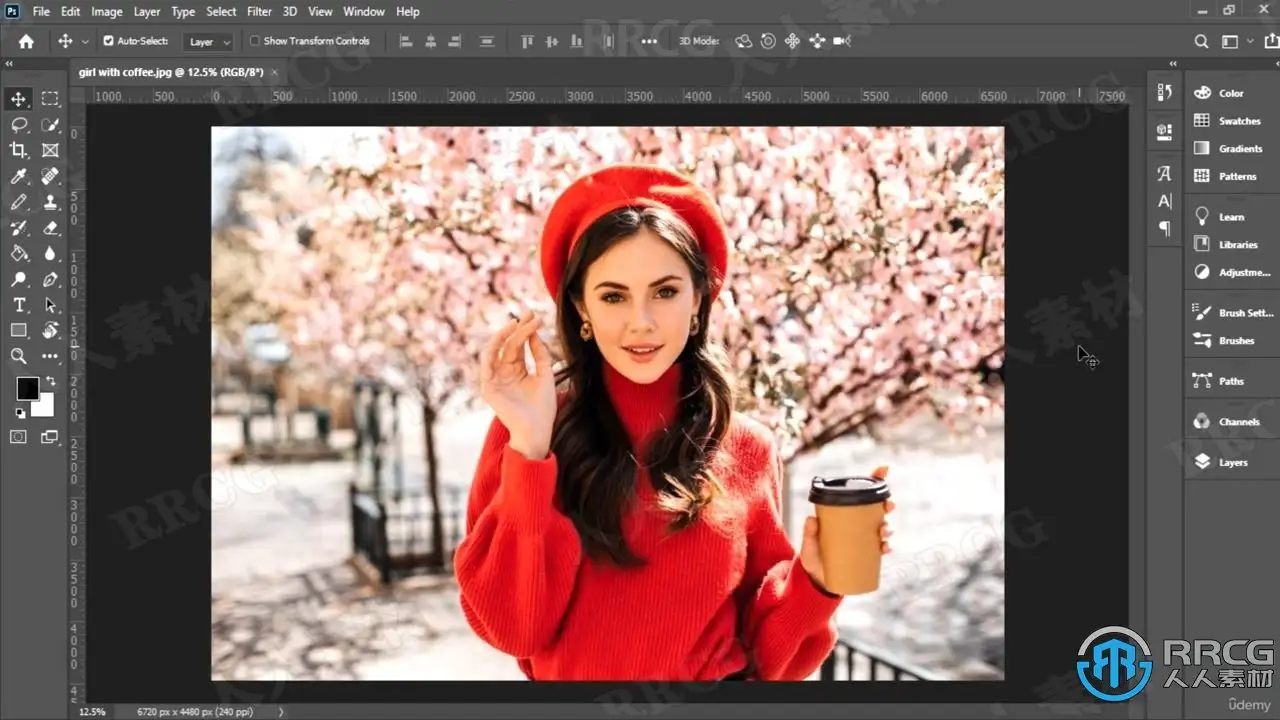Image resolution: width=1280 pixels, height=720 pixels.
Task: Expand the status bar info arrow
Action: pyautogui.click(x=280, y=712)
